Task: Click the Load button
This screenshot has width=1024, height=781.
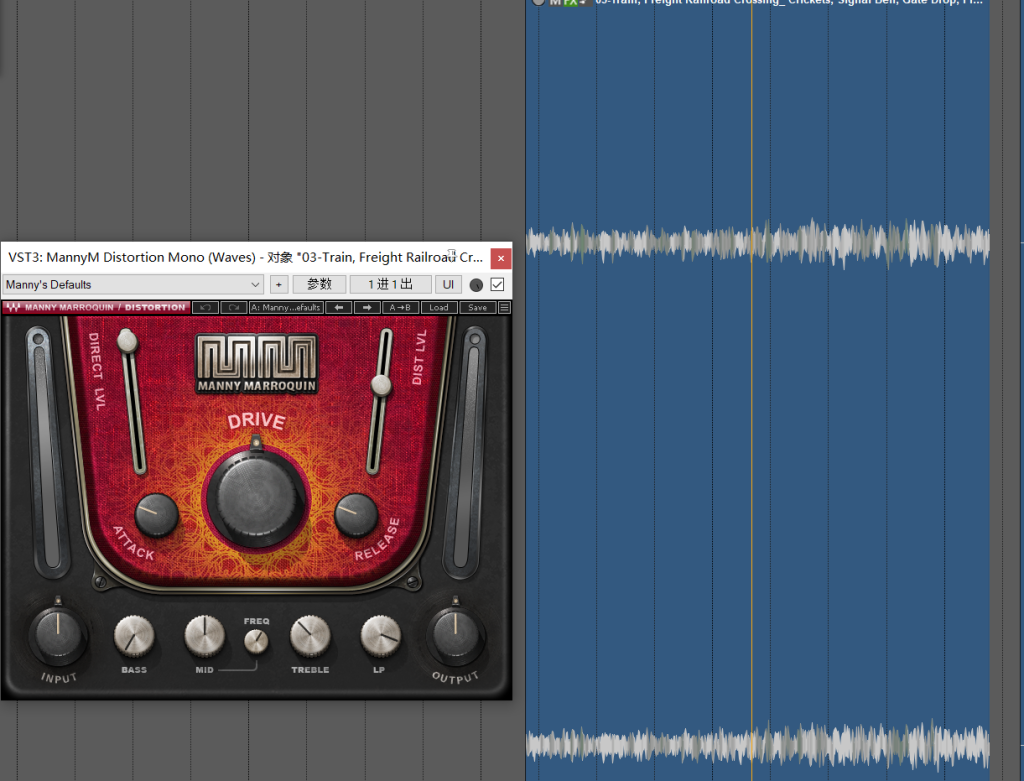Action: [439, 308]
